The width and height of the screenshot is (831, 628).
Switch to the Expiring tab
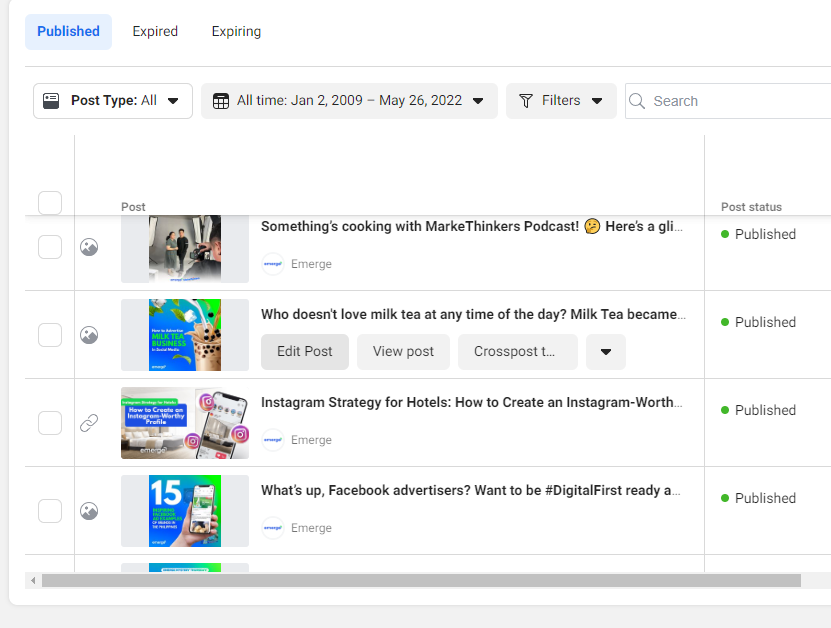[x=236, y=31]
